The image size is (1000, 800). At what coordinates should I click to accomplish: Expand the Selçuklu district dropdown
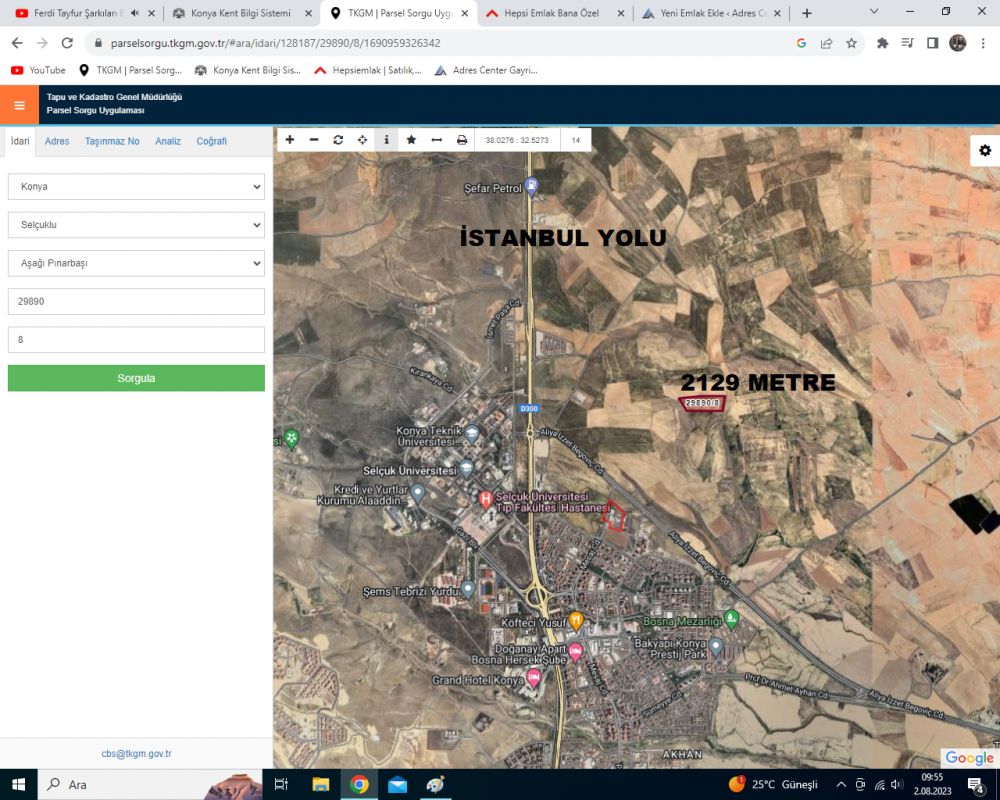click(x=136, y=225)
